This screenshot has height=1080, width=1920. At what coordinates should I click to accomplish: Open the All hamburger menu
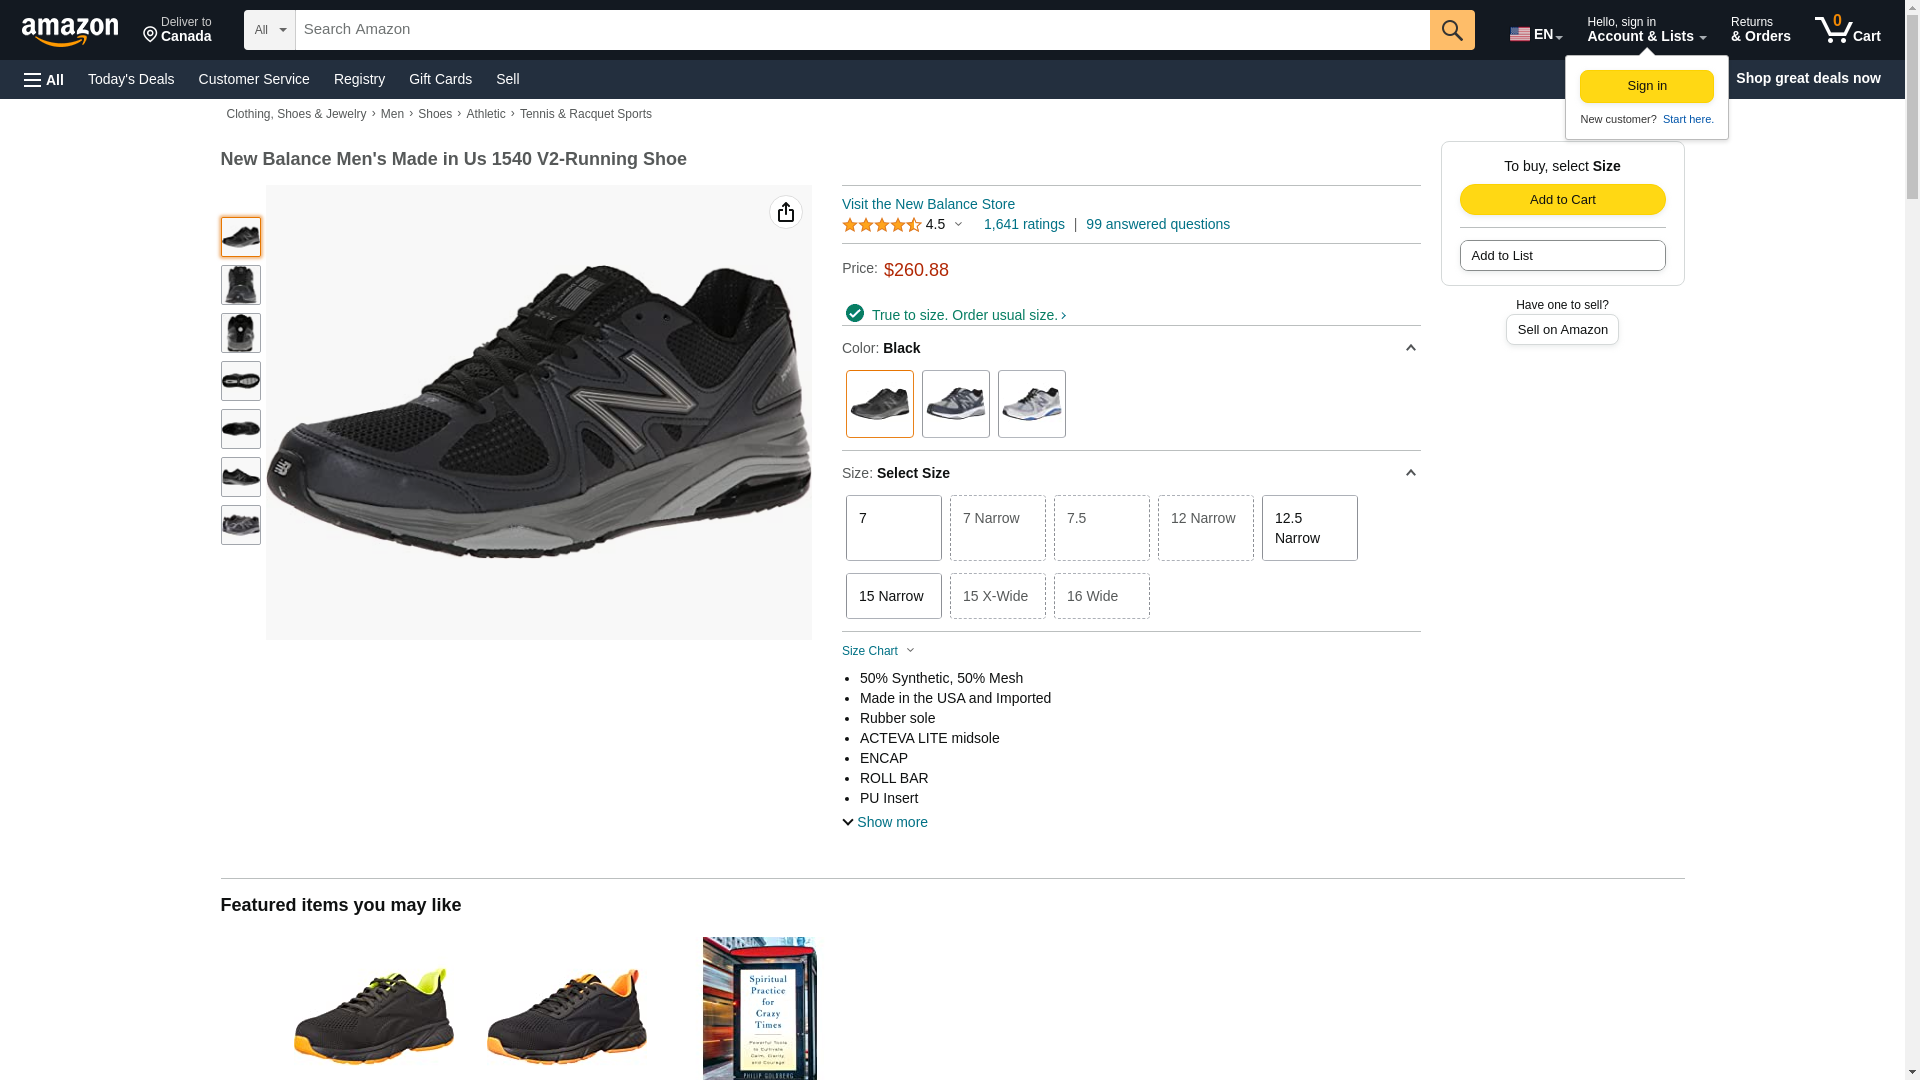coord(44,79)
